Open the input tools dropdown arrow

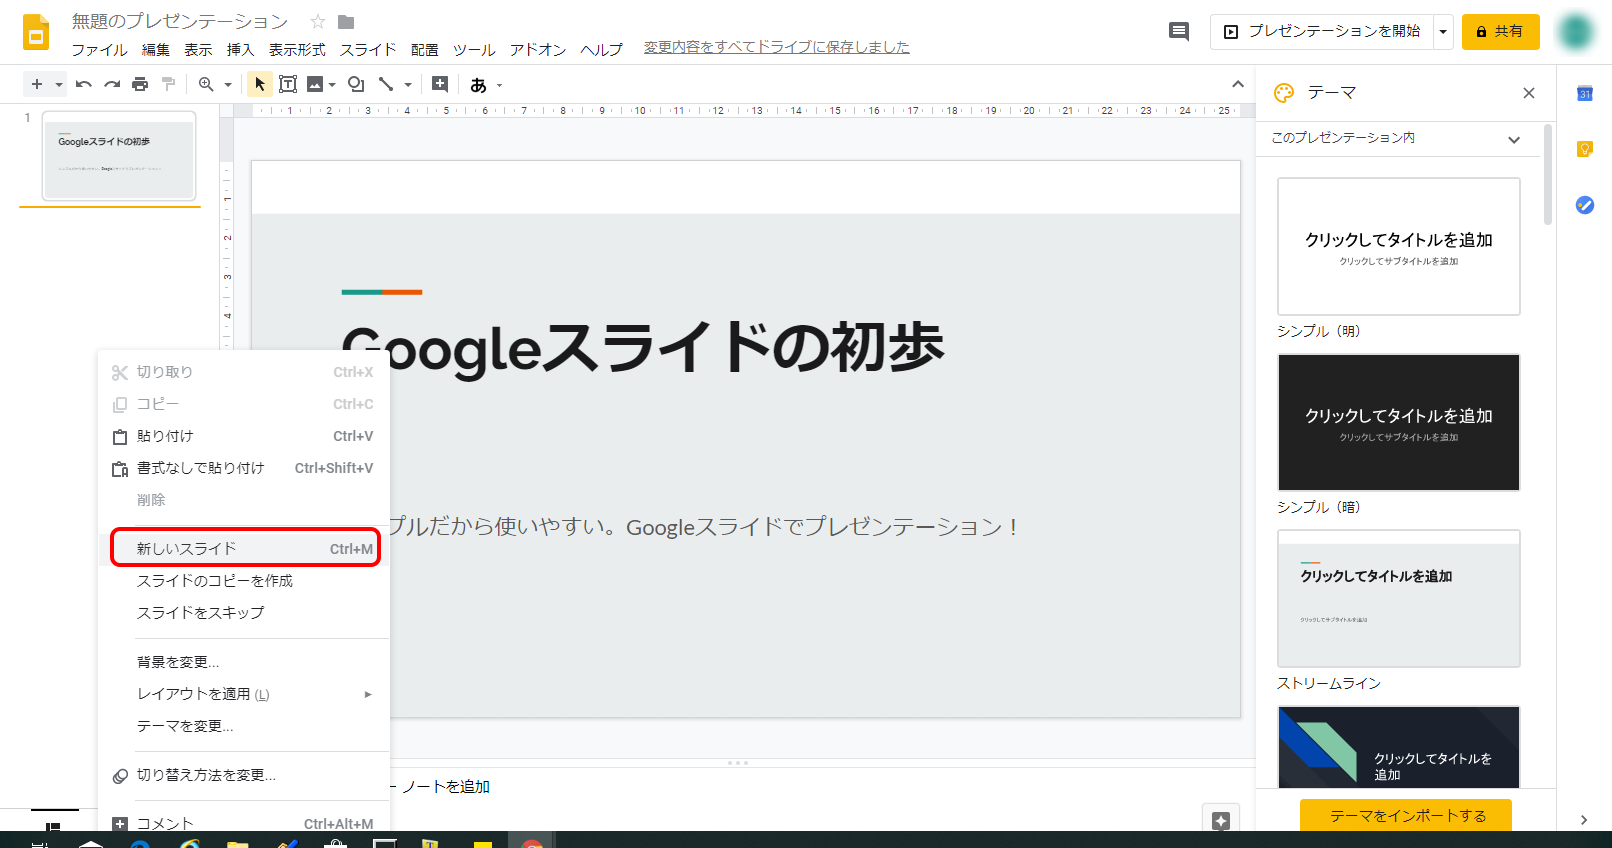(x=499, y=86)
